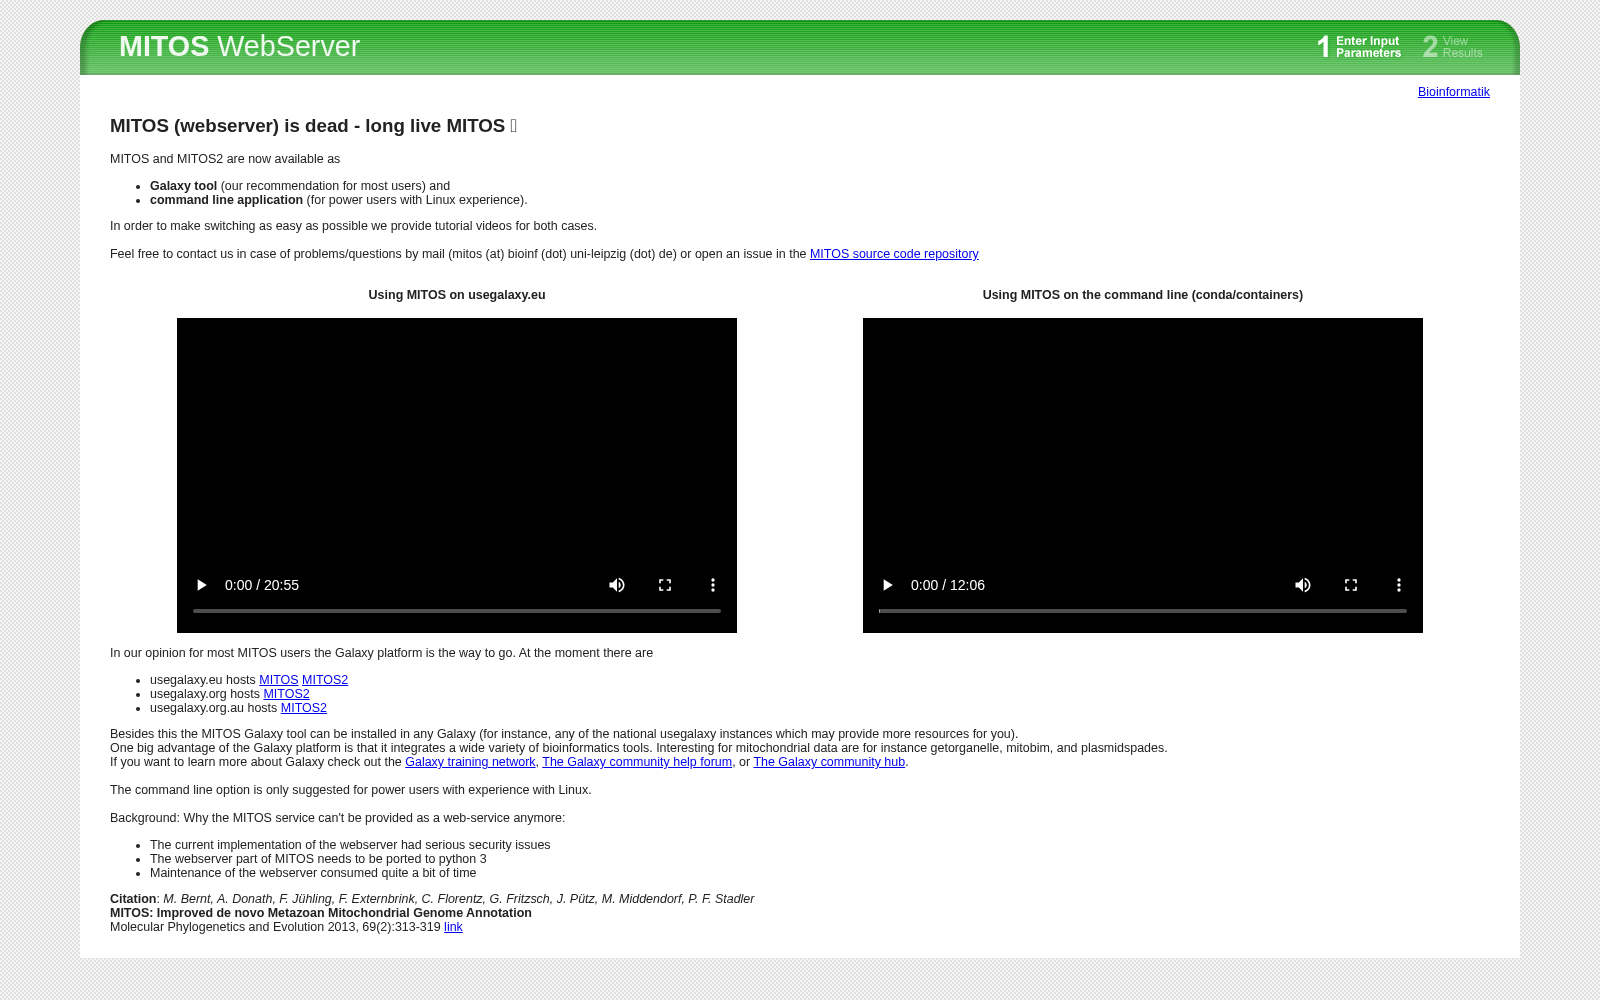Click the paper title 'MITOS: Improved de novo...'

pyautogui.click(x=321, y=913)
